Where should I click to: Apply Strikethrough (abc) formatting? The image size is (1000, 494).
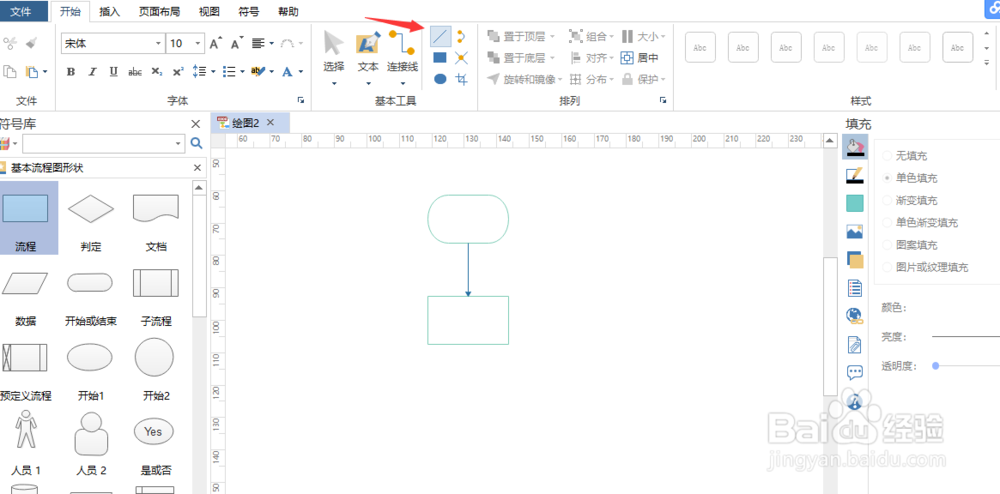[x=135, y=71]
